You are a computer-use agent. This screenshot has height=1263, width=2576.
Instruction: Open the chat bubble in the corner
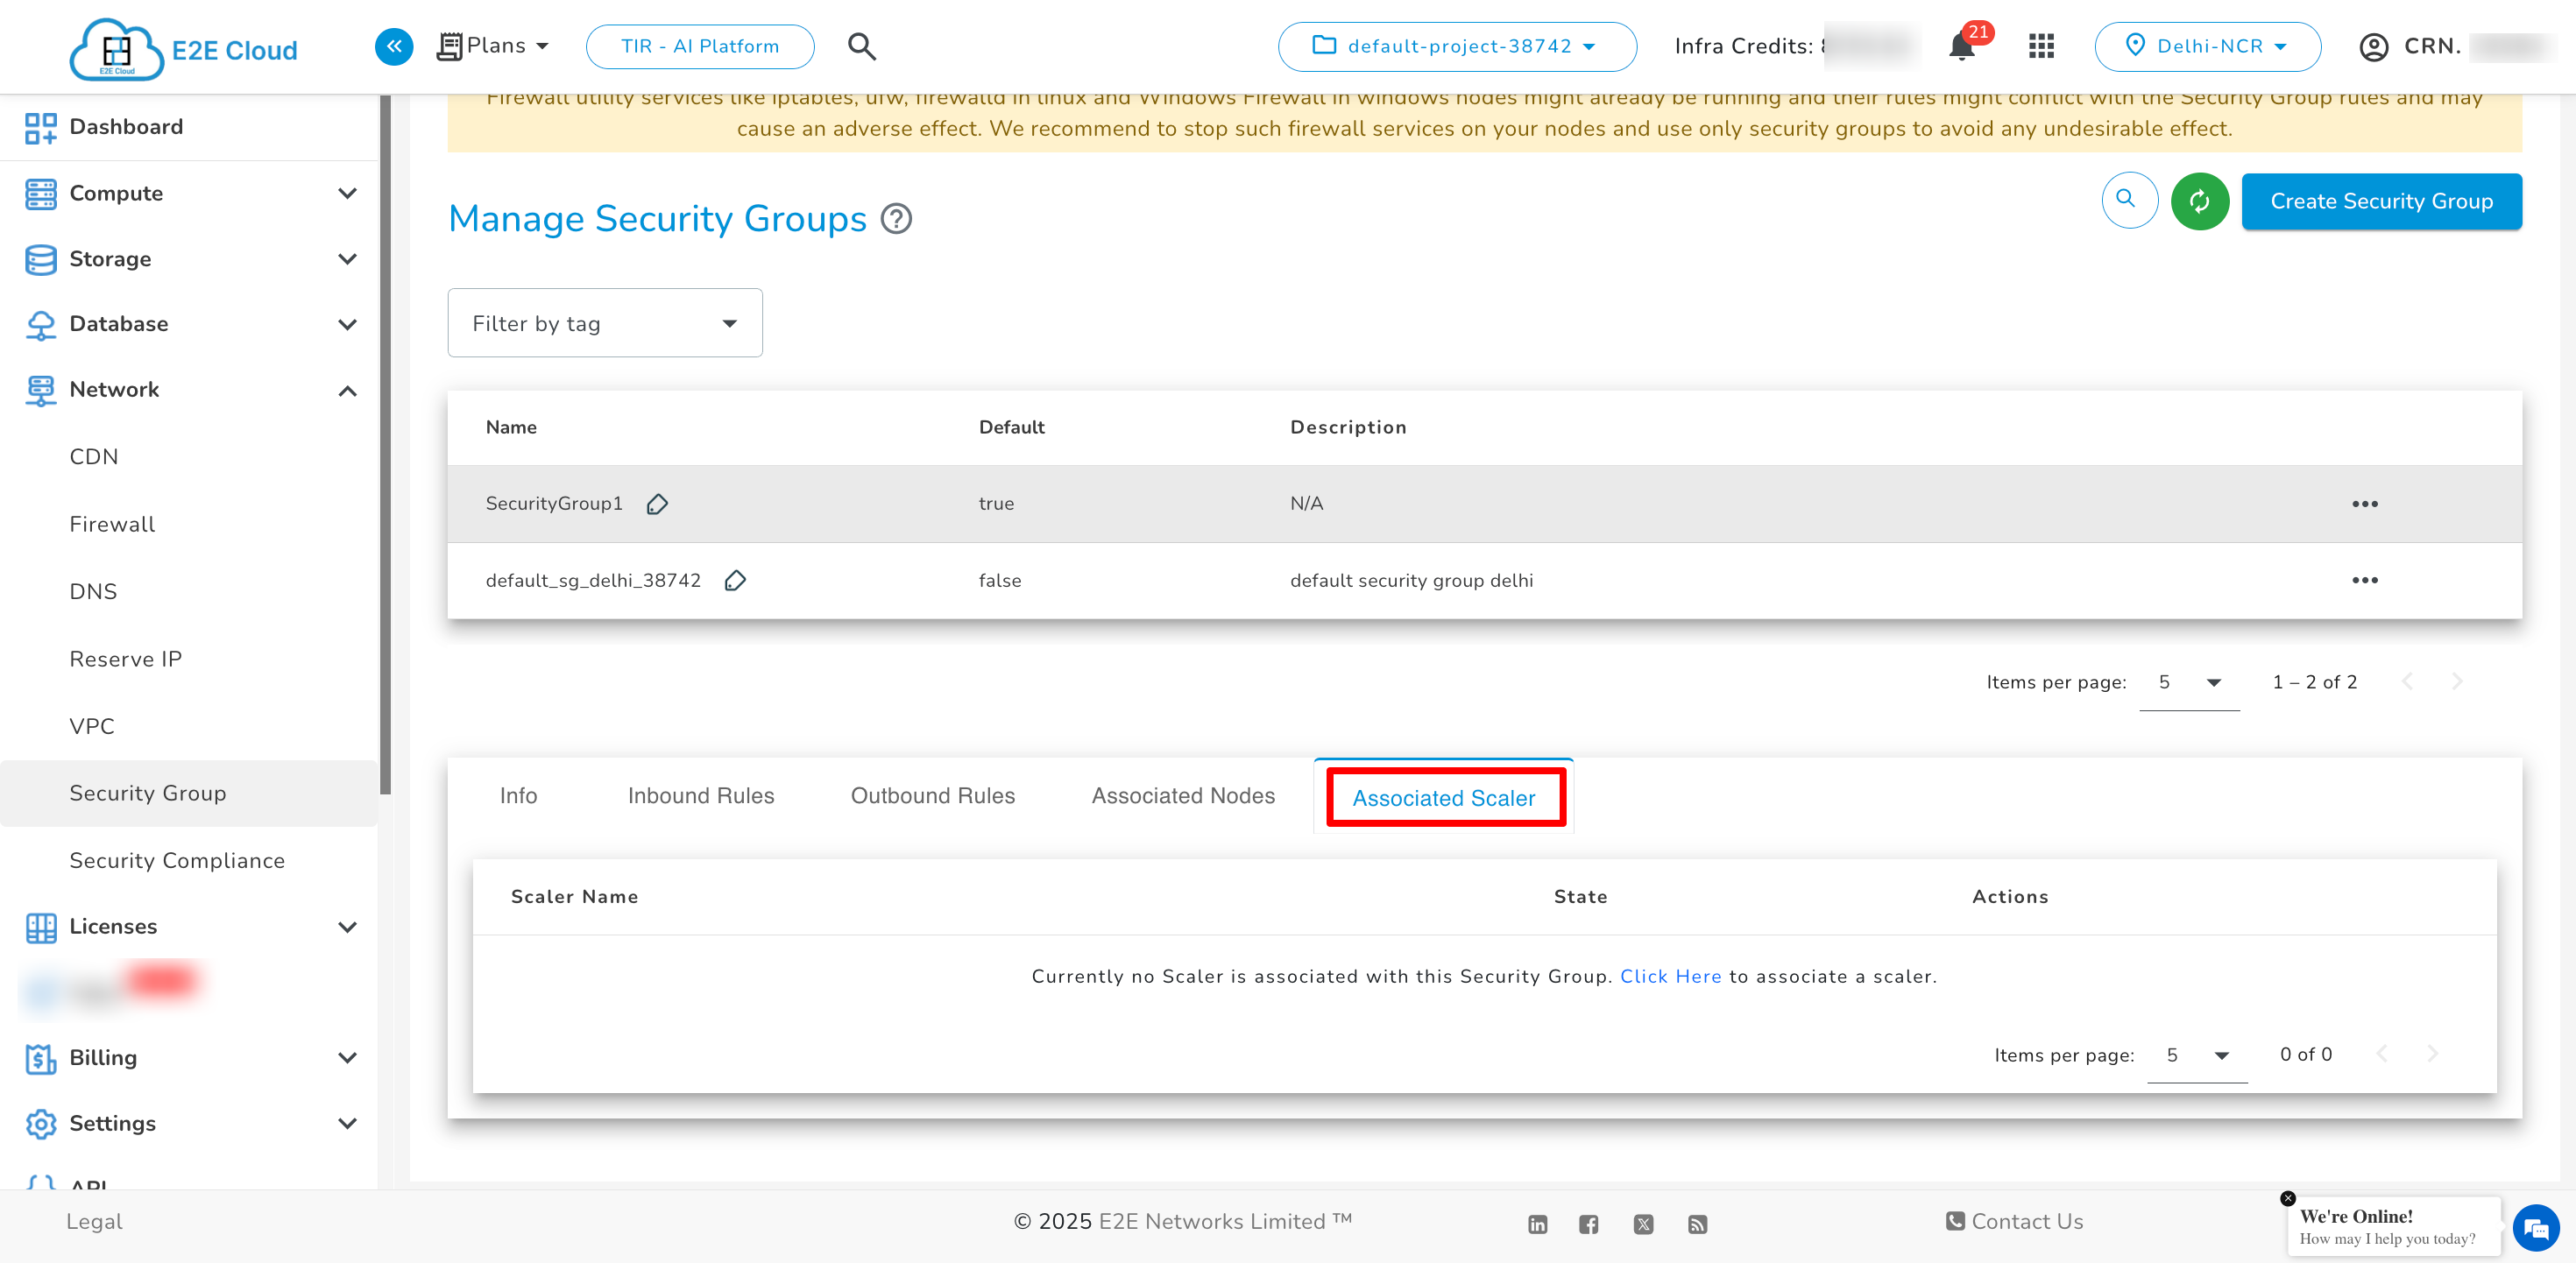[2535, 1229]
